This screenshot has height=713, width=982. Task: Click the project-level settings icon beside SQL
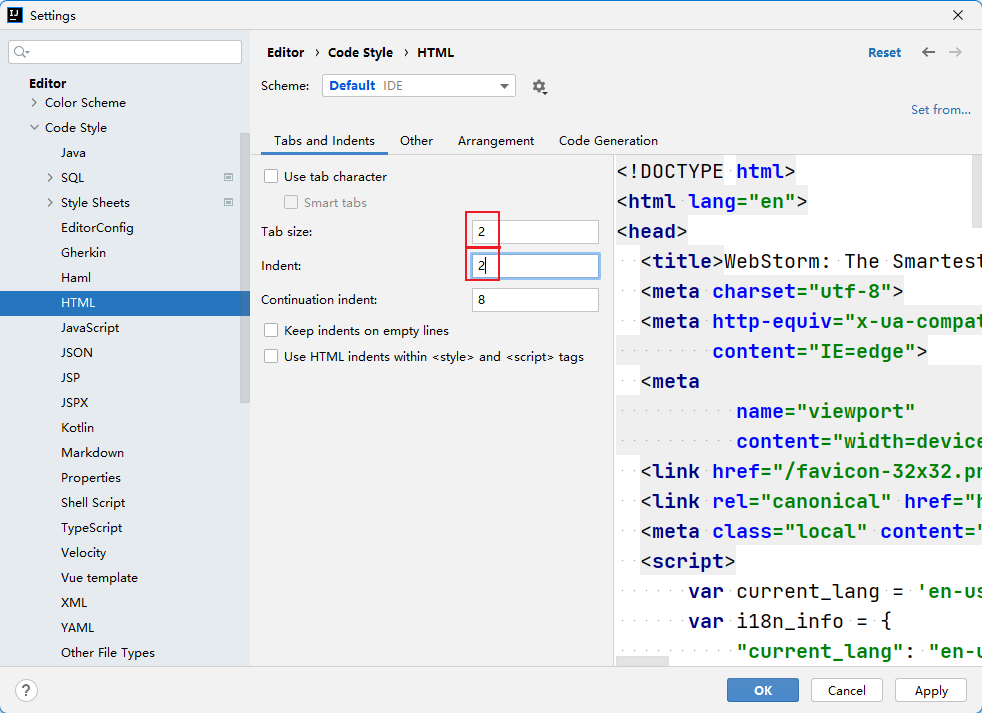coord(229,177)
